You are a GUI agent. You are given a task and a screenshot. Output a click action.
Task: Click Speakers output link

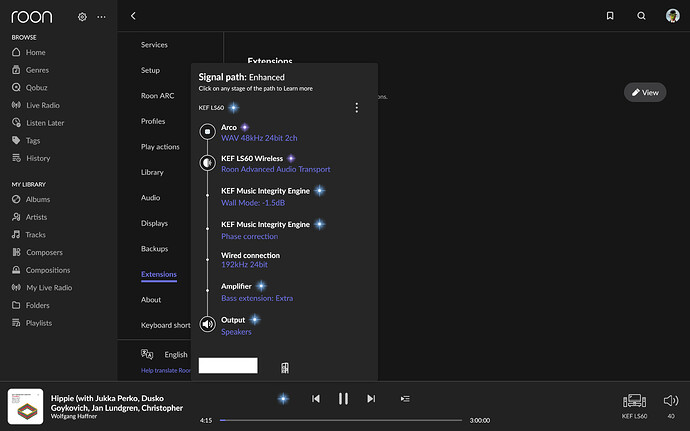click(236, 332)
